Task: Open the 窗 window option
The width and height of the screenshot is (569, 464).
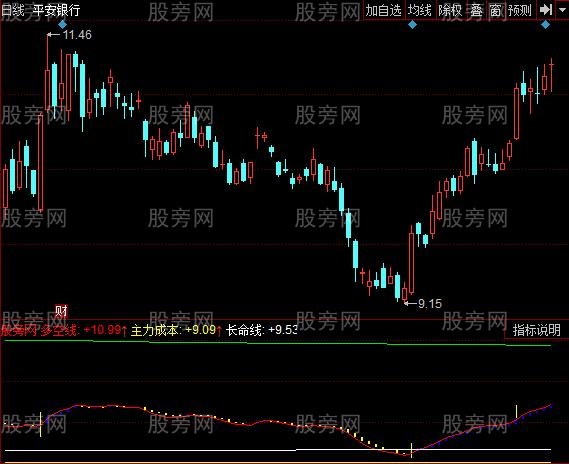Action: (495, 10)
